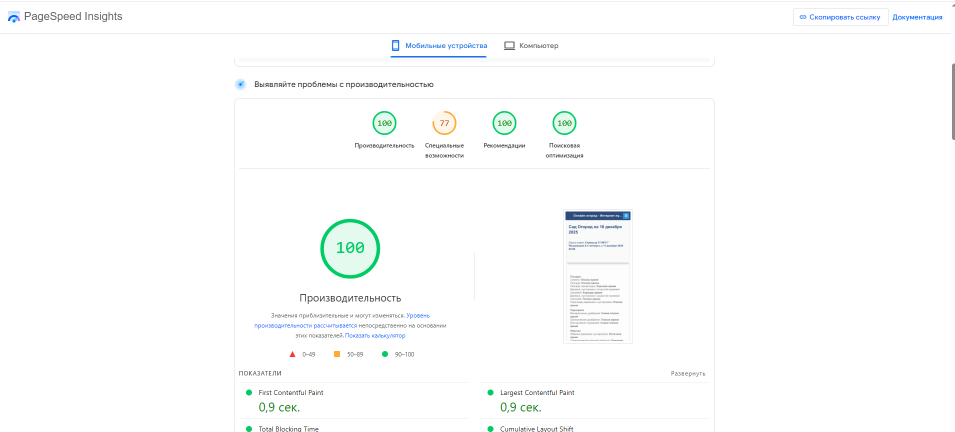Click the vertical page scrollbar thumb

tap(951, 101)
